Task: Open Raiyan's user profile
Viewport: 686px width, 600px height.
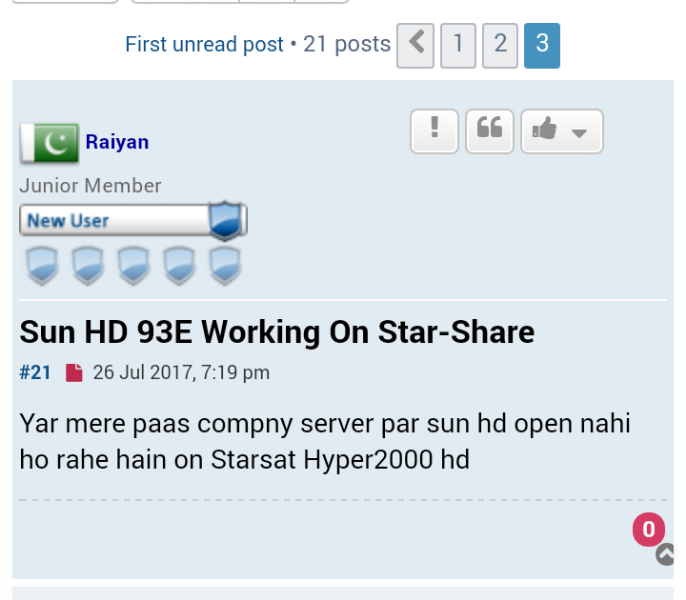Action: click(117, 142)
